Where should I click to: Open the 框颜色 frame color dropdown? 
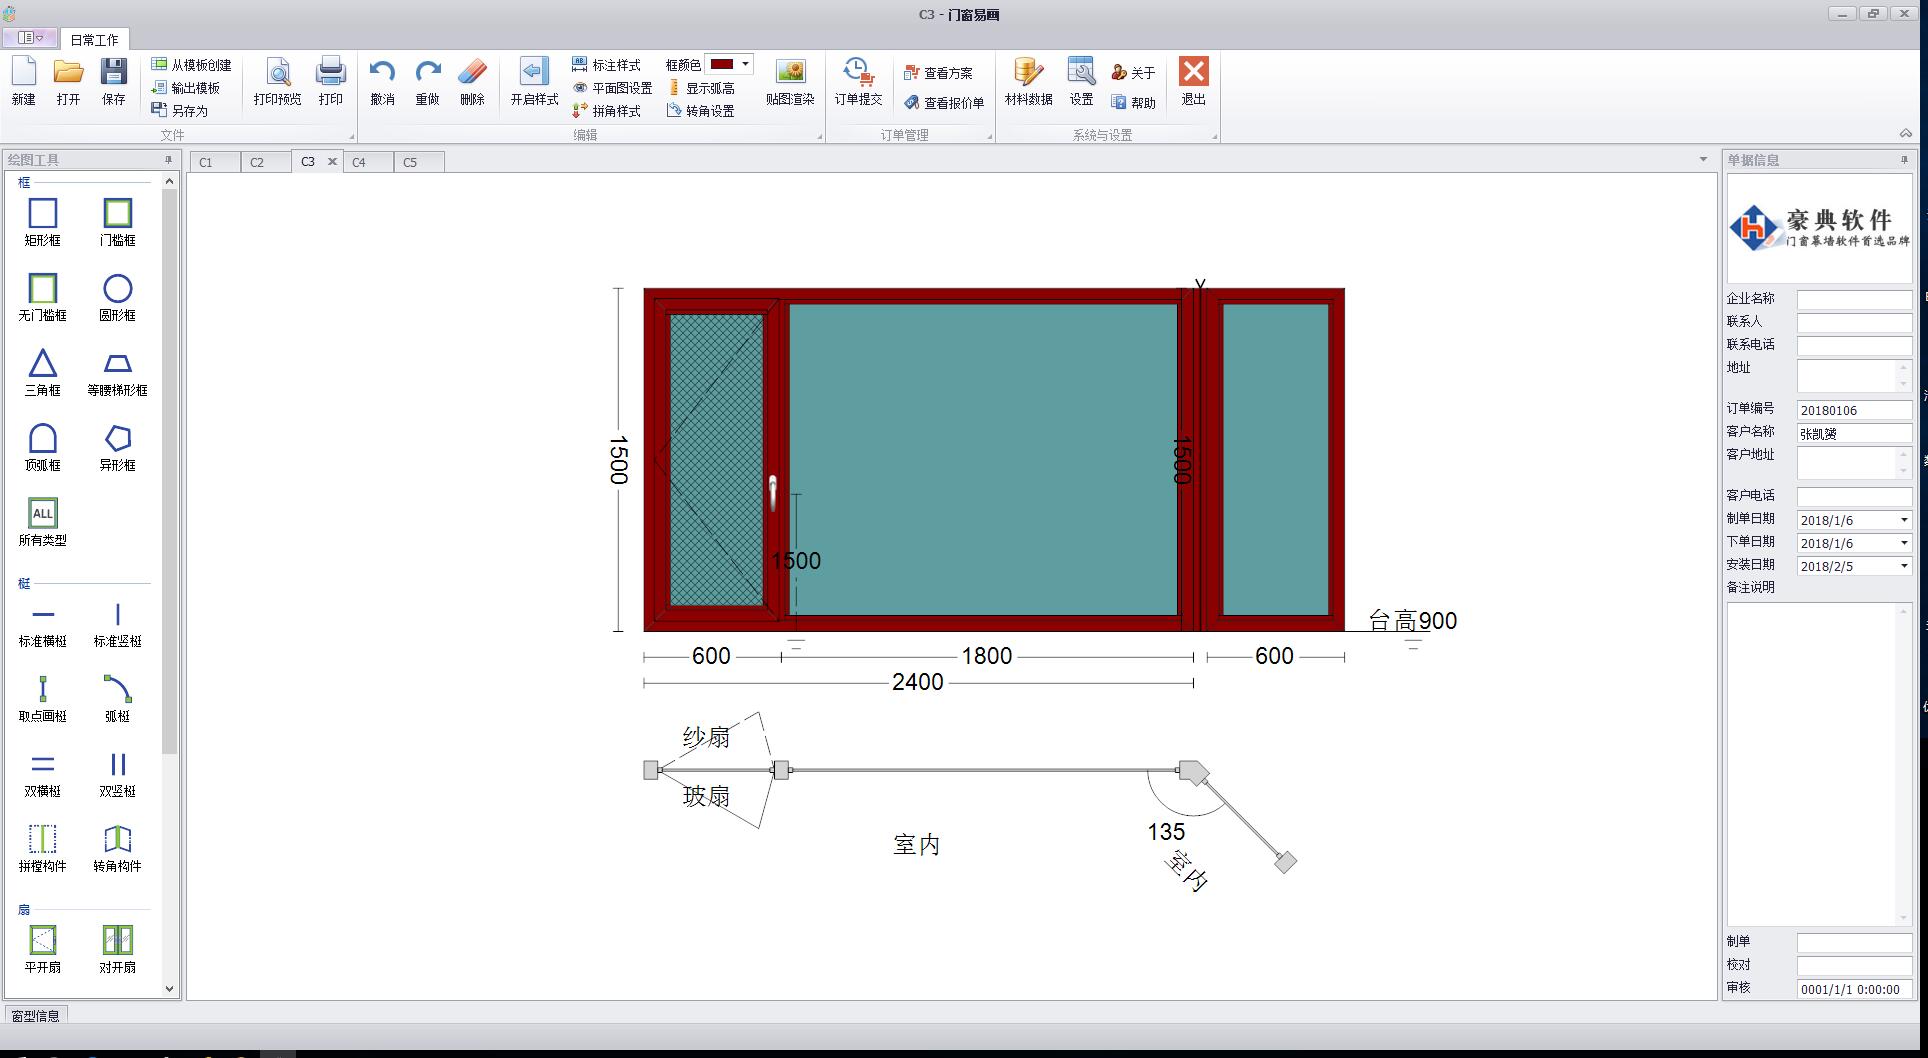click(745, 64)
